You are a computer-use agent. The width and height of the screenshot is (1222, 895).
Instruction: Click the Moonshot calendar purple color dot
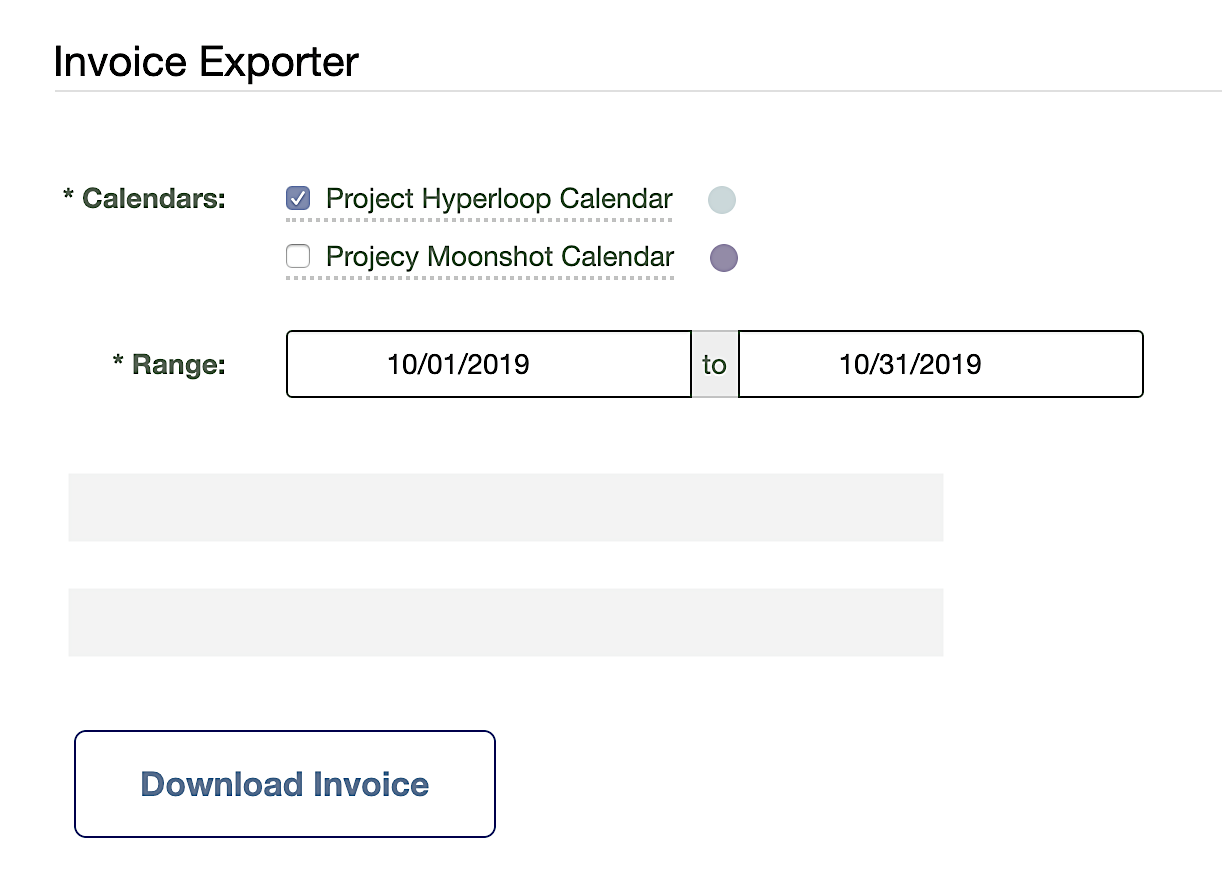724,258
